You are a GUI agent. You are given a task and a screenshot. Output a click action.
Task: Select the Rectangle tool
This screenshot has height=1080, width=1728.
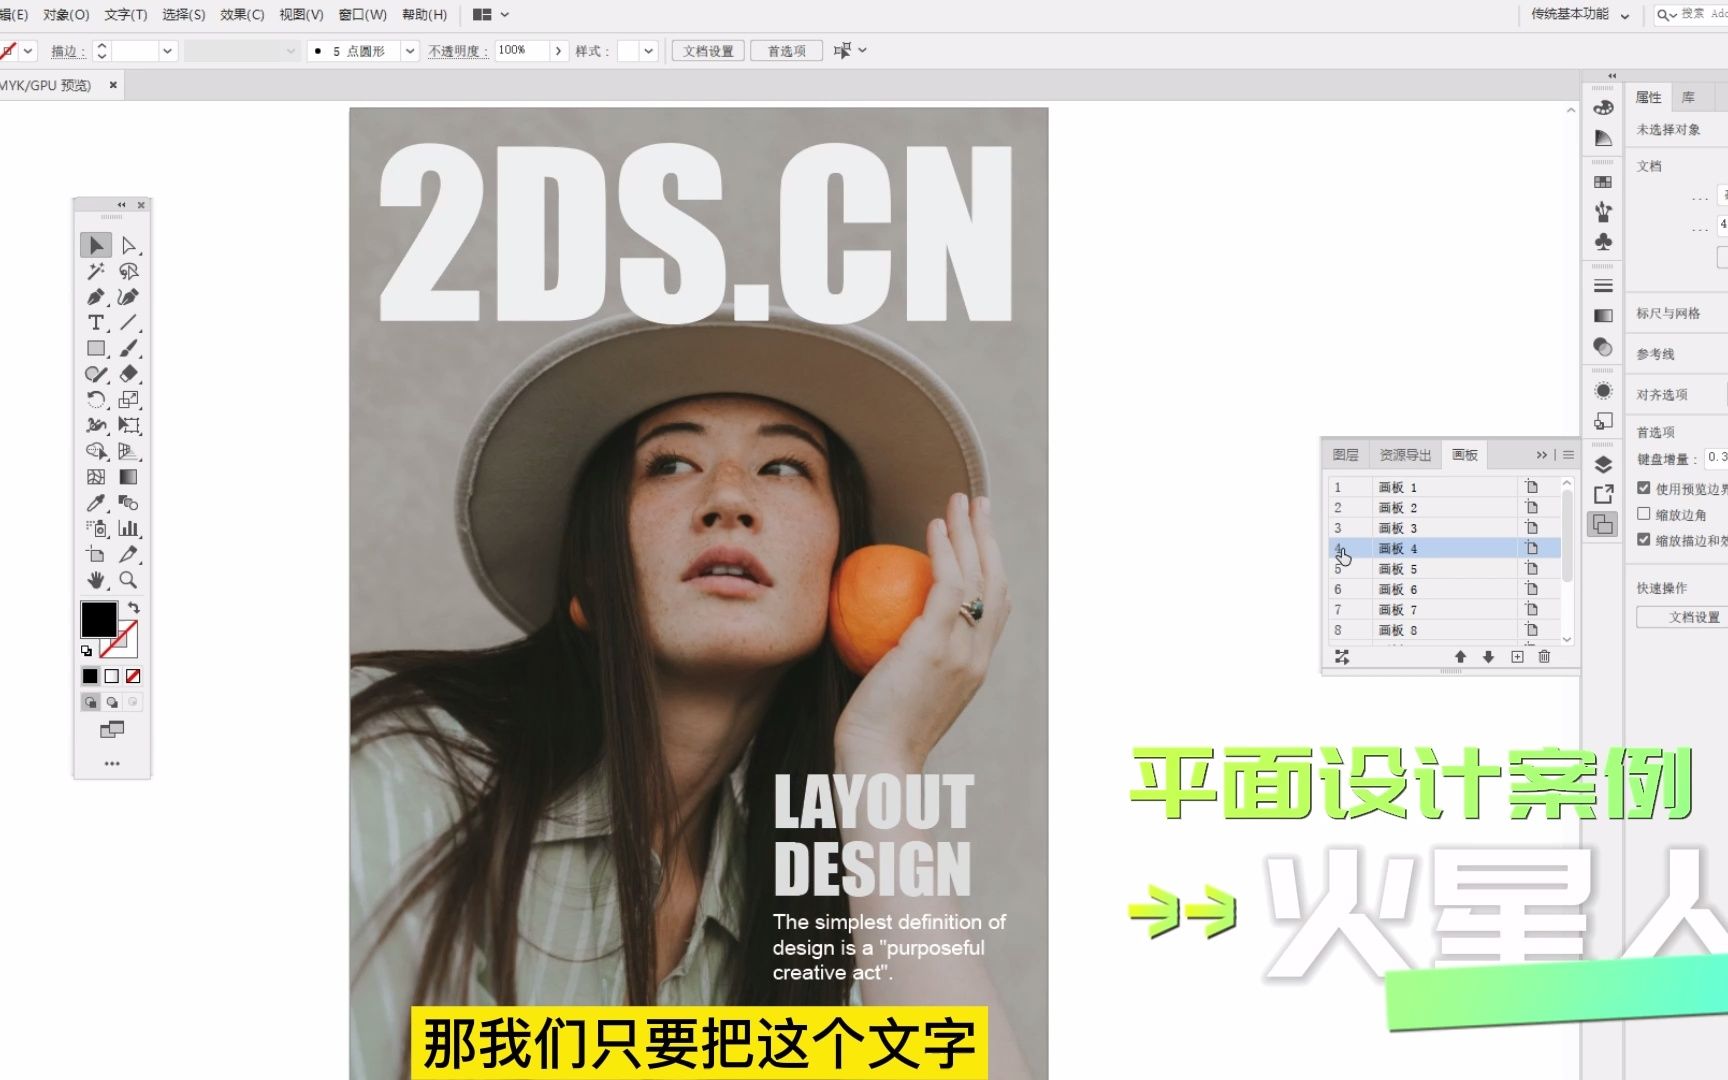96,348
